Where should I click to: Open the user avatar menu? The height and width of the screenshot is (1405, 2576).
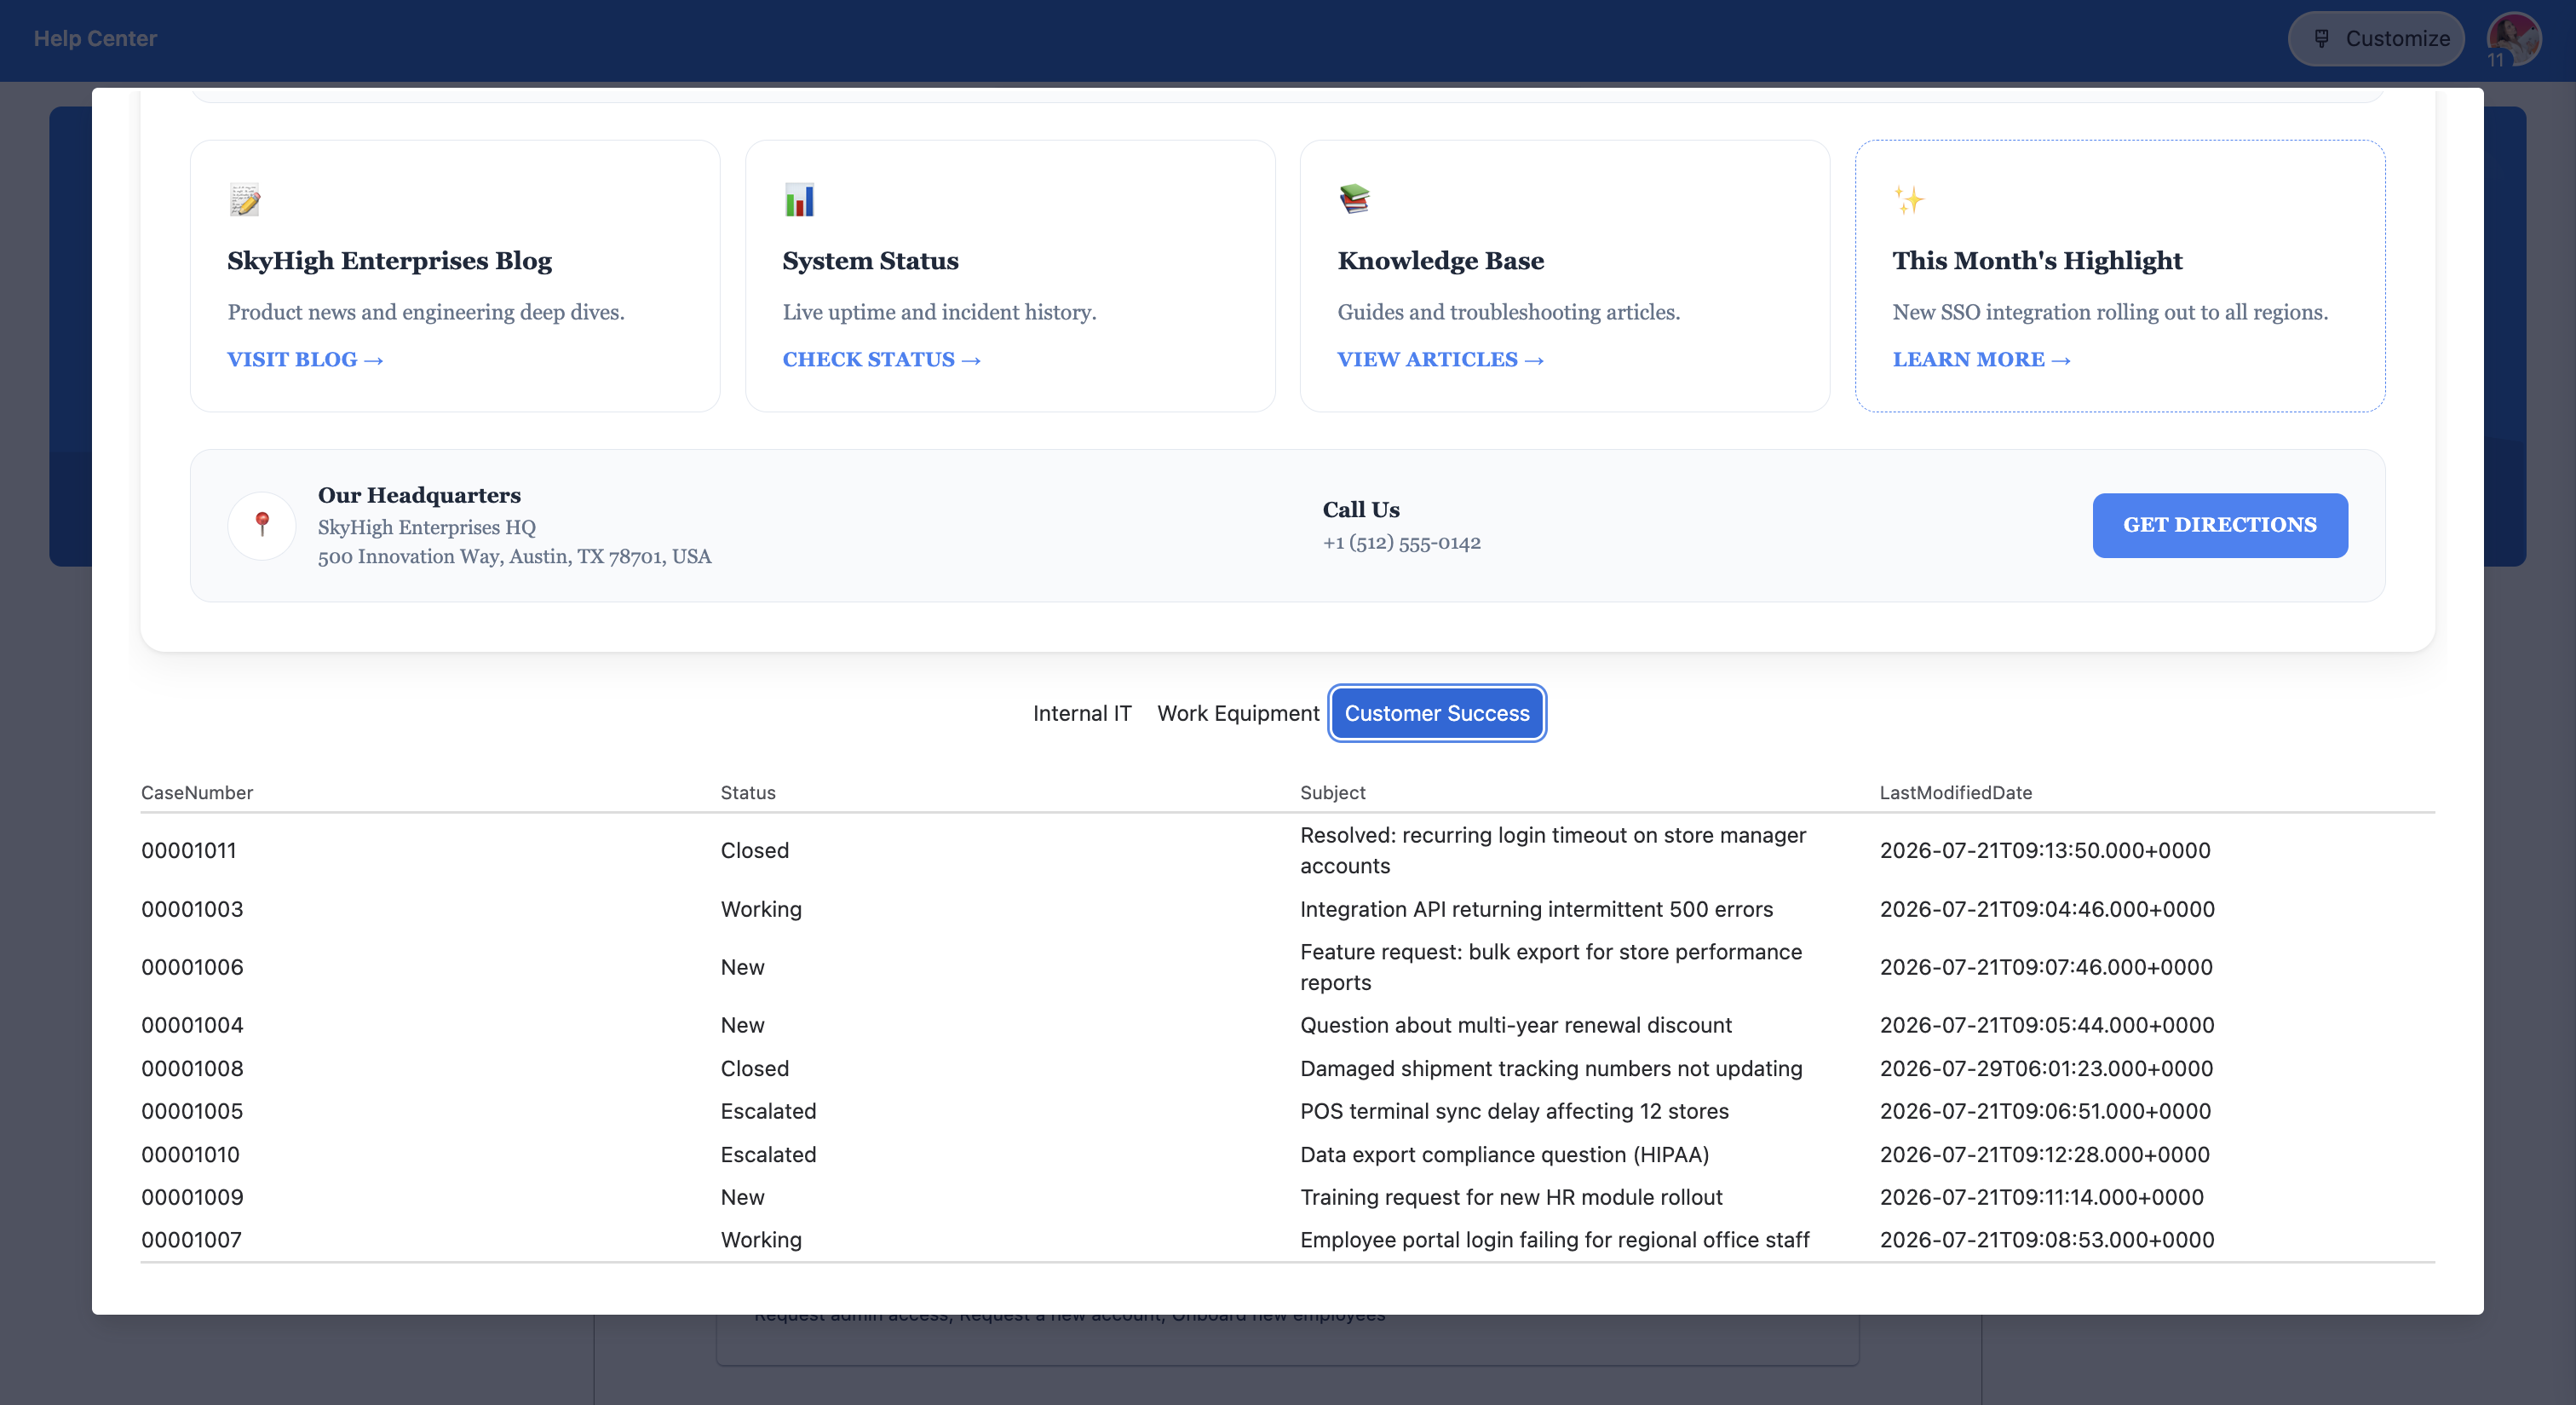2513,39
